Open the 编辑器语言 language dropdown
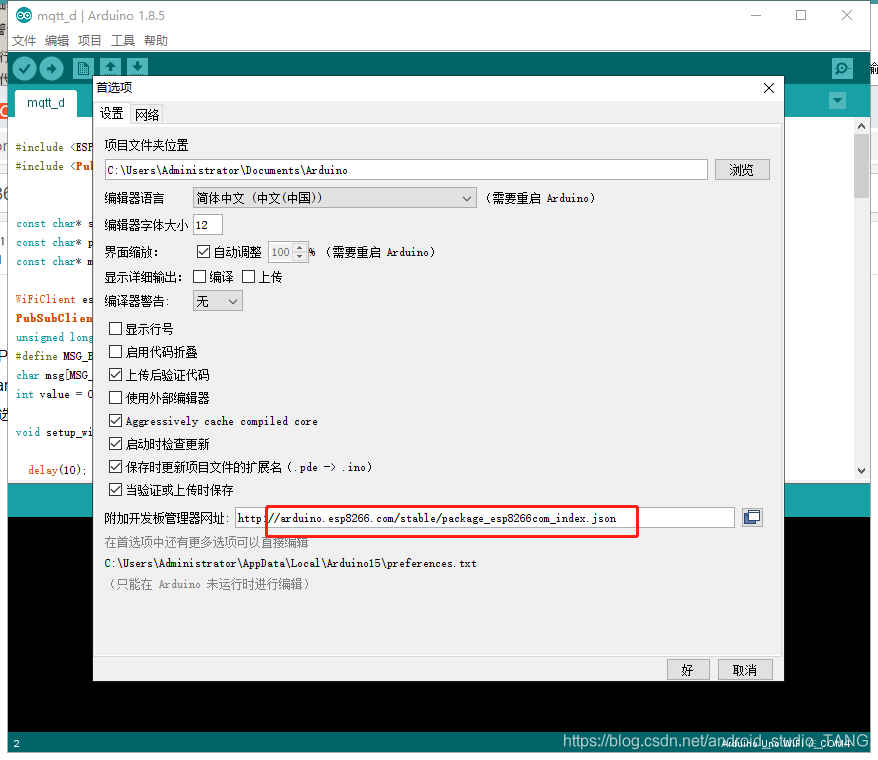The width and height of the screenshot is (878, 760). (334, 198)
